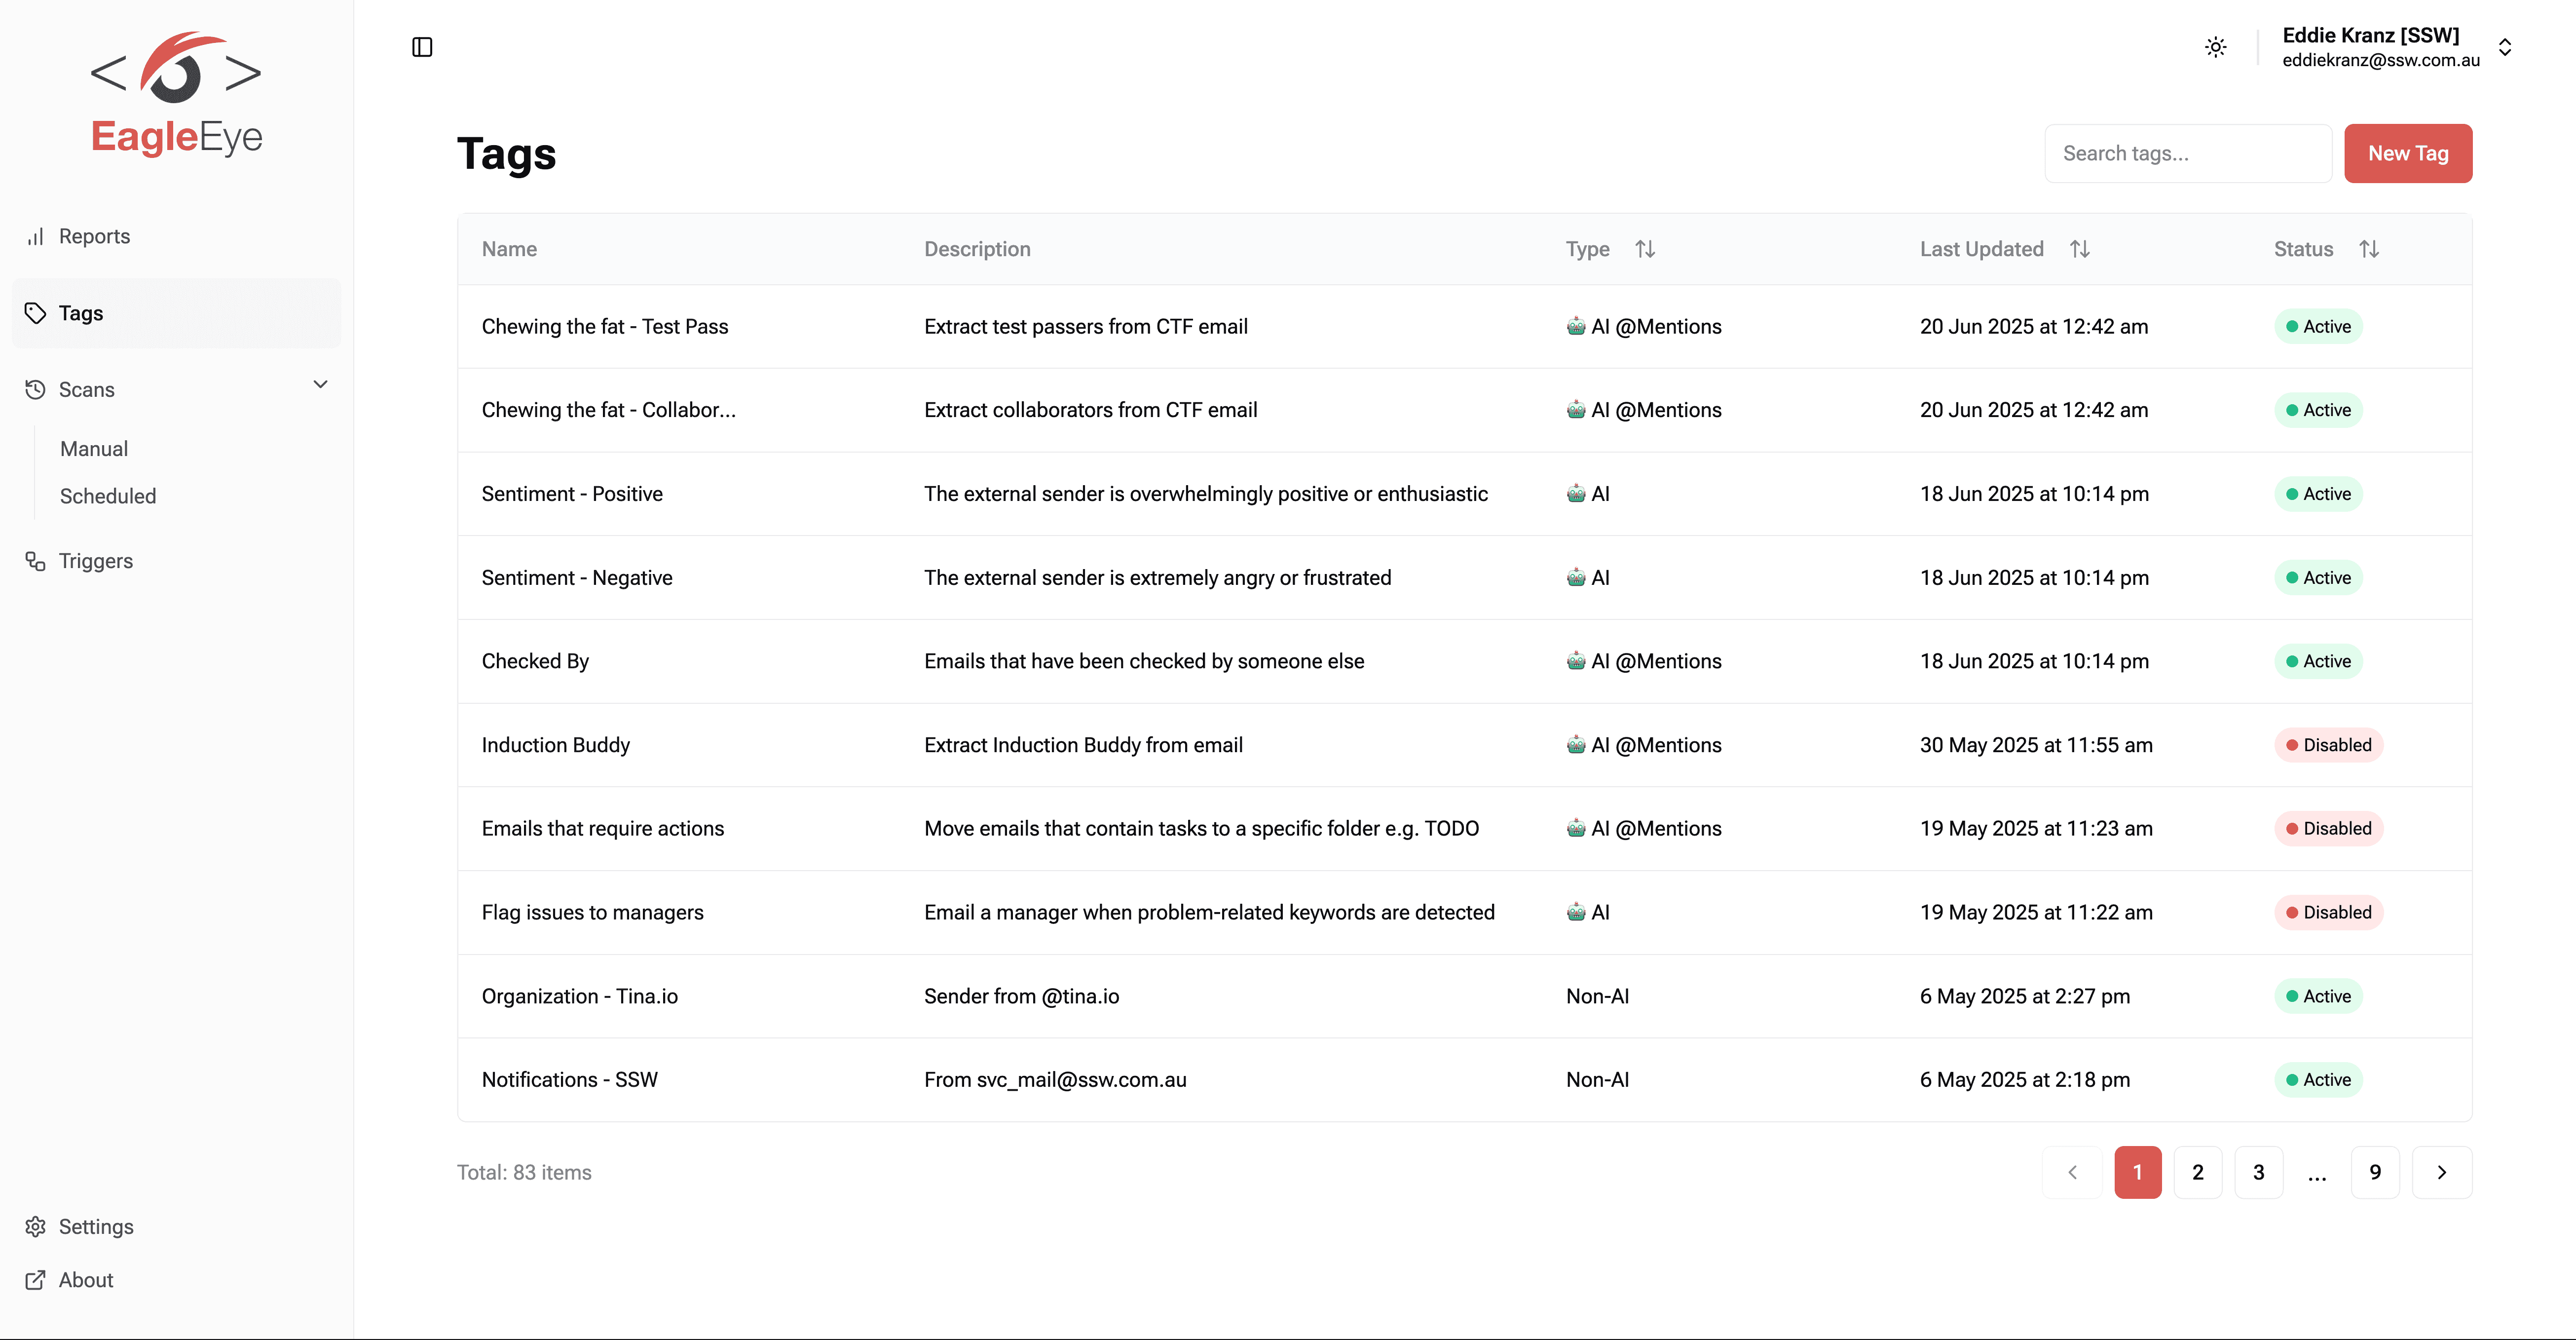Click the Non-AI type in Tina.io row
This screenshot has height=1340, width=2576.
click(x=1597, y=996)
